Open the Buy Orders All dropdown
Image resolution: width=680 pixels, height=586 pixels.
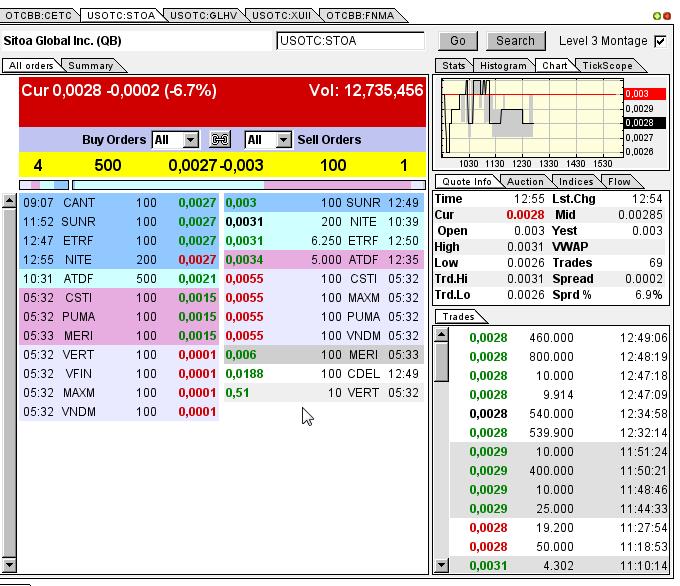click(190, 140)
